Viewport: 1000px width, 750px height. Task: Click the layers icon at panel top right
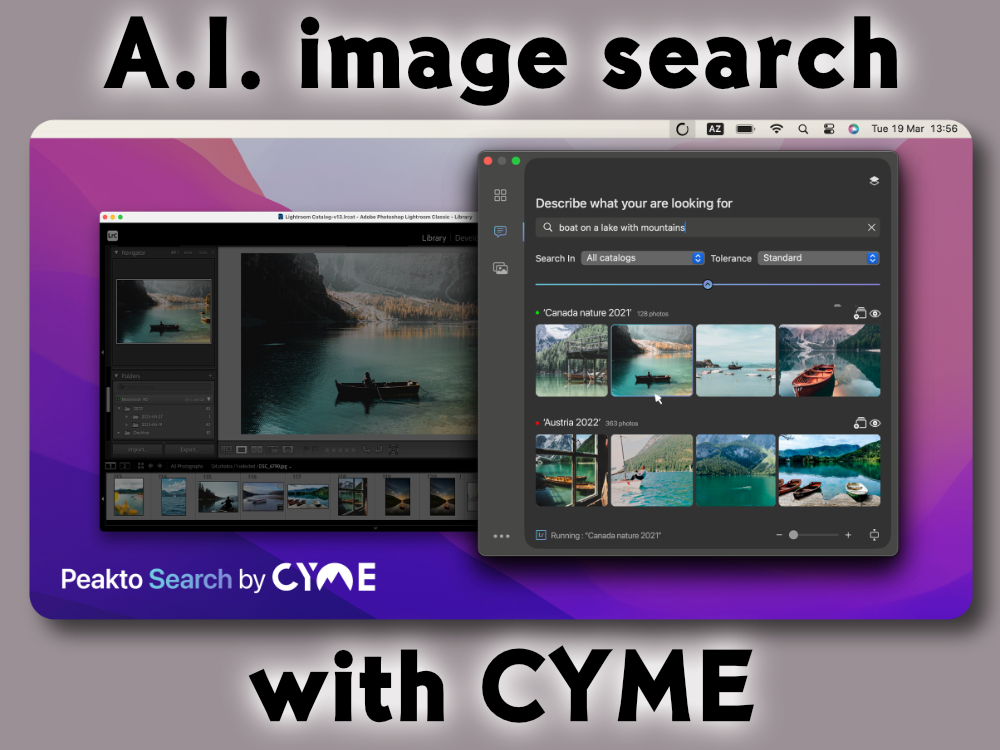point(873,181)
